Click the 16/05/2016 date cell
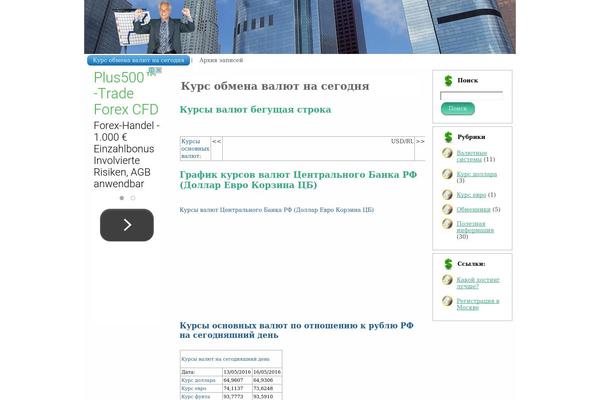This screenshot has width=600, height=400. pyautogui.click(x=267, y=372)
